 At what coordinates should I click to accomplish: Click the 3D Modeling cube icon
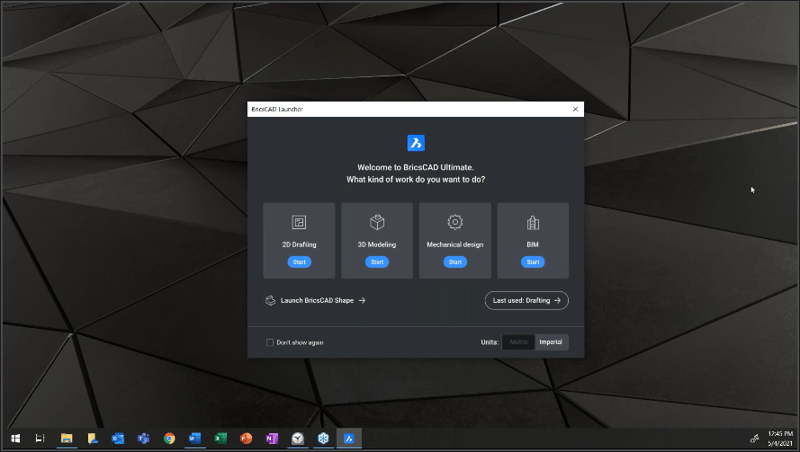(377, 222)
